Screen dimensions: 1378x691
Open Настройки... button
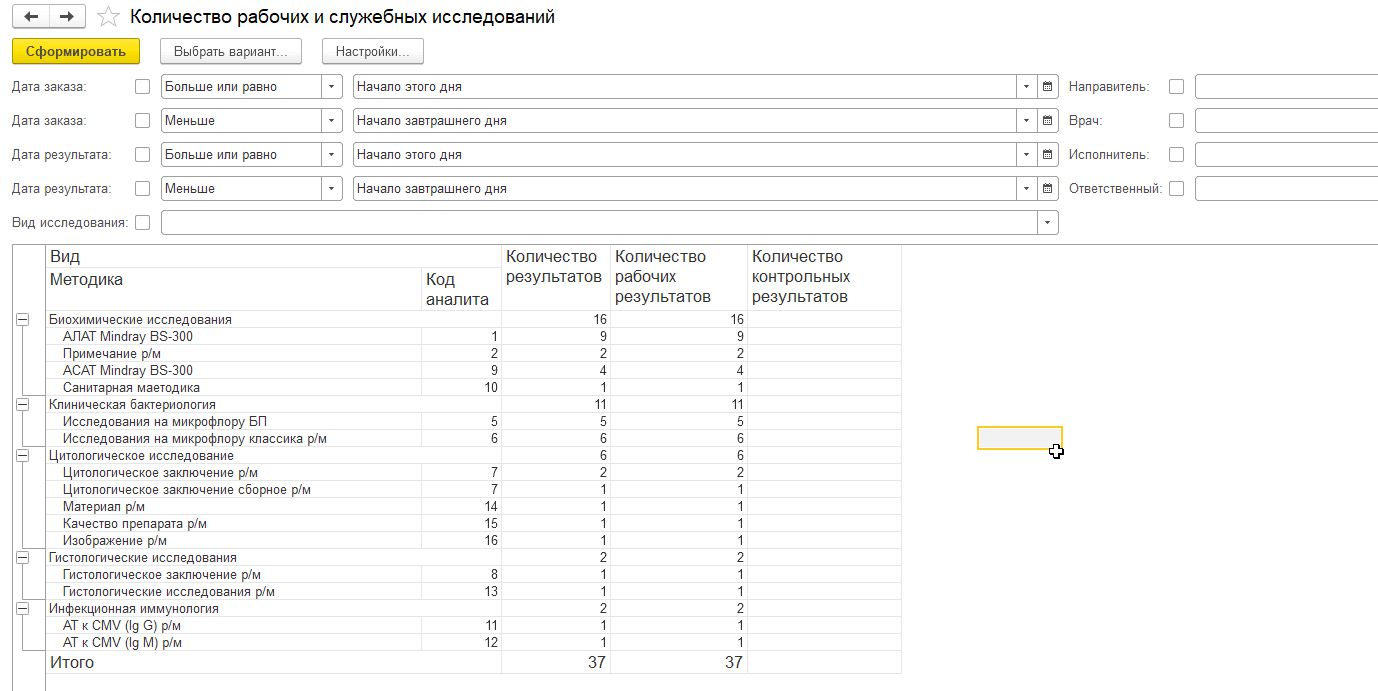[373, 51]
